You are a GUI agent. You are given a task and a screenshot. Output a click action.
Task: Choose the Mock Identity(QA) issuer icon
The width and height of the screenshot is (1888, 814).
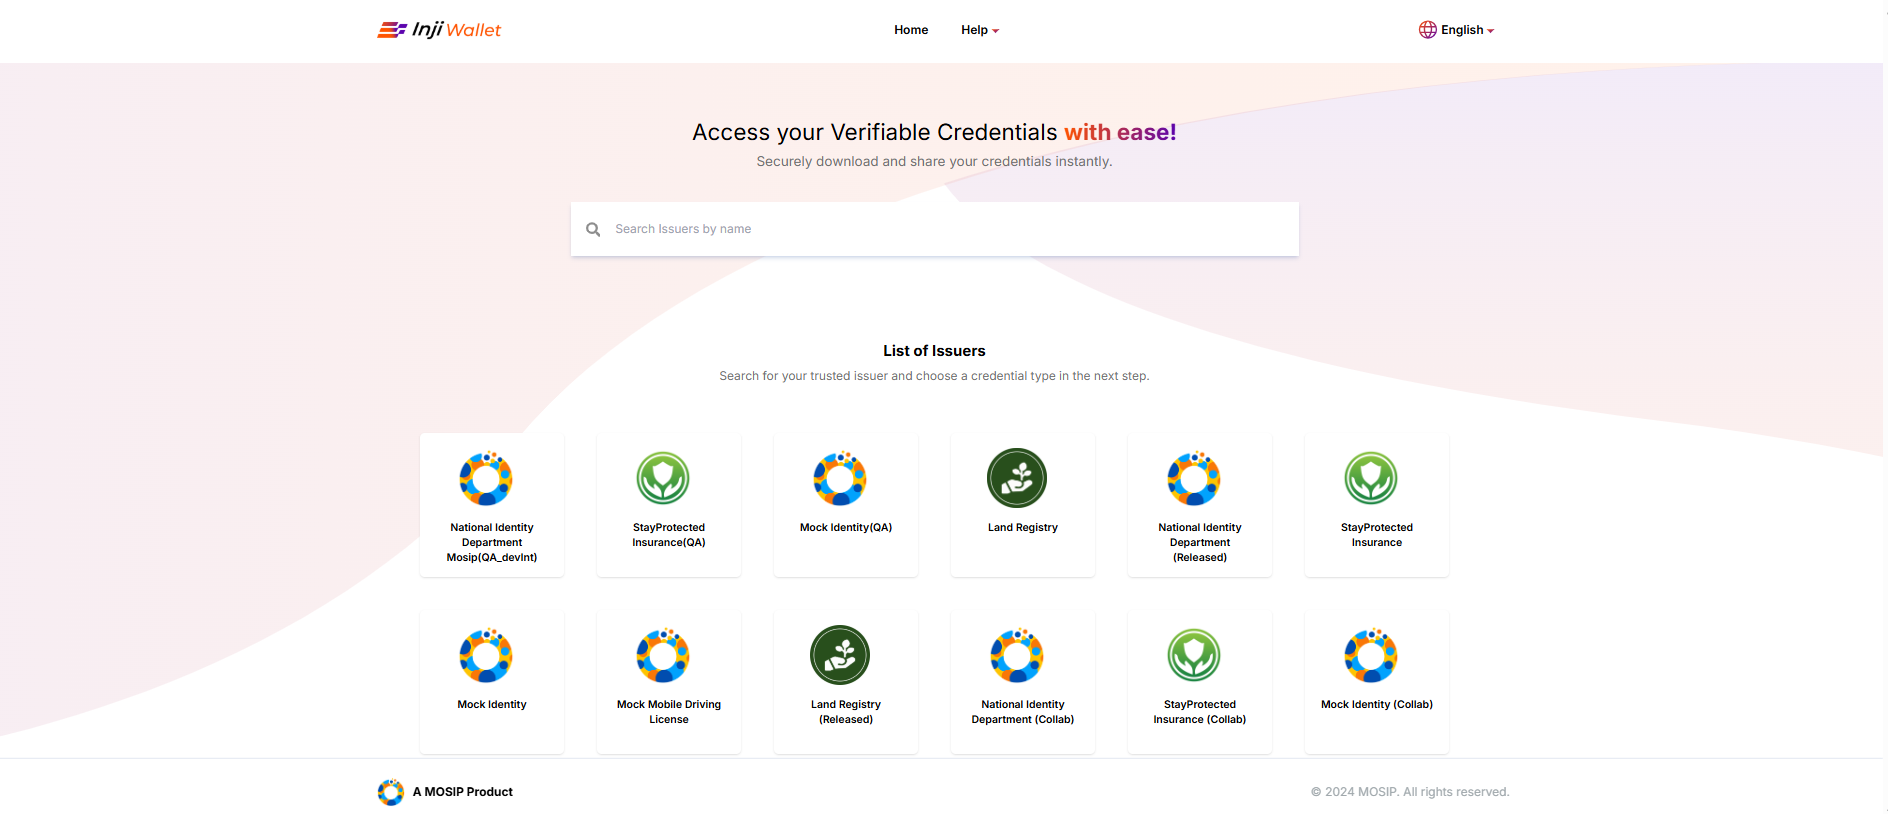(x=840, y=478)
